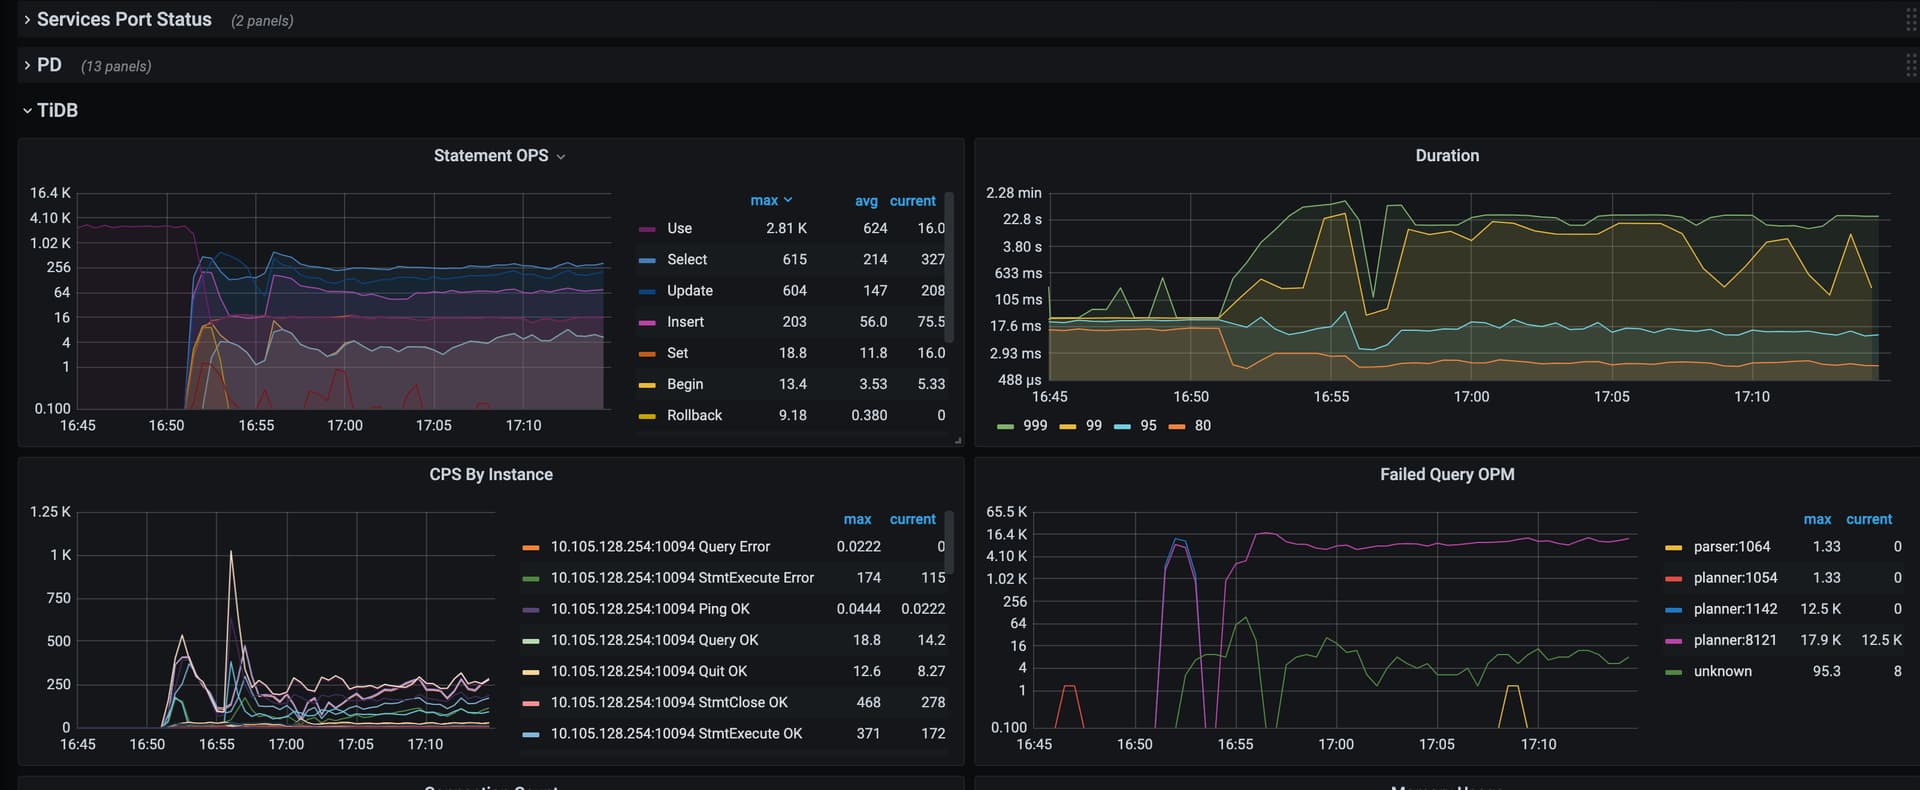
Task: Toggle the Select series in legend
Action: [686, 260]
